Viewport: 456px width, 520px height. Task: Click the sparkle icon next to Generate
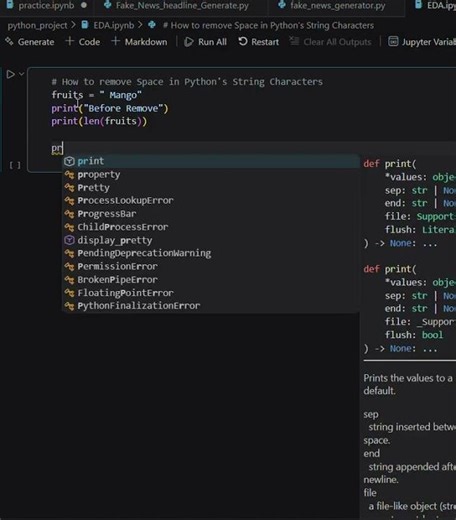(9, 42)
